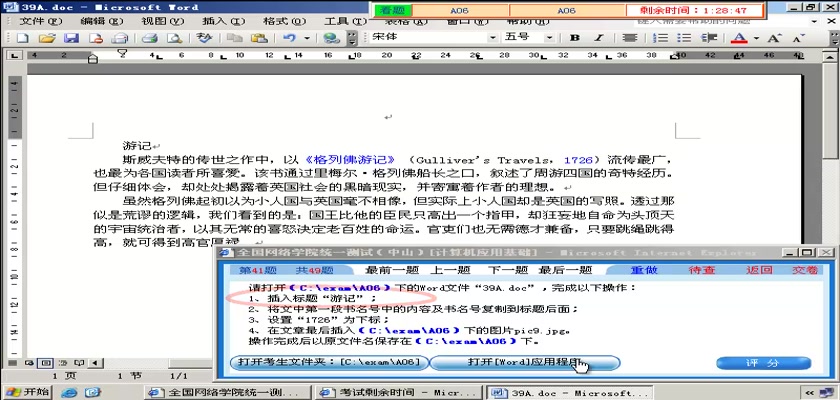Decrease the paragraph indent
The image size is (840, 400).
pos(709,38)
